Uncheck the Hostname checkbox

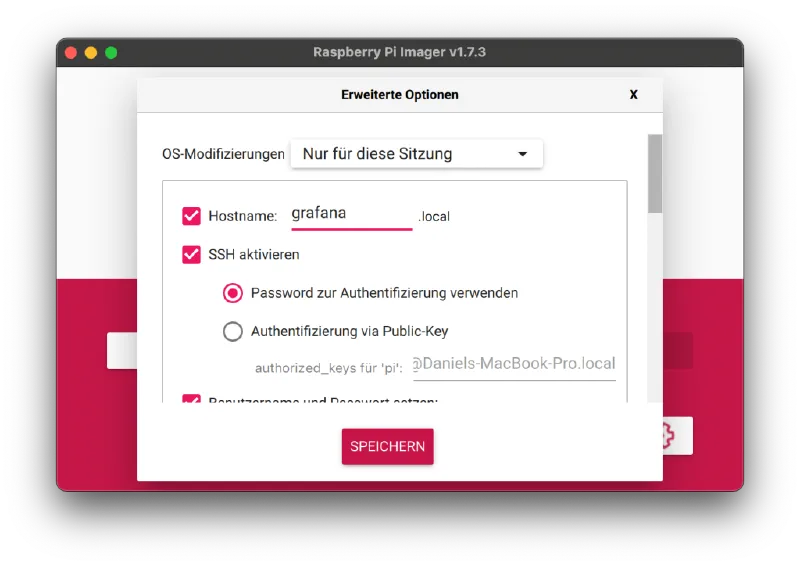pyautogui.click(x=191, y=216)
